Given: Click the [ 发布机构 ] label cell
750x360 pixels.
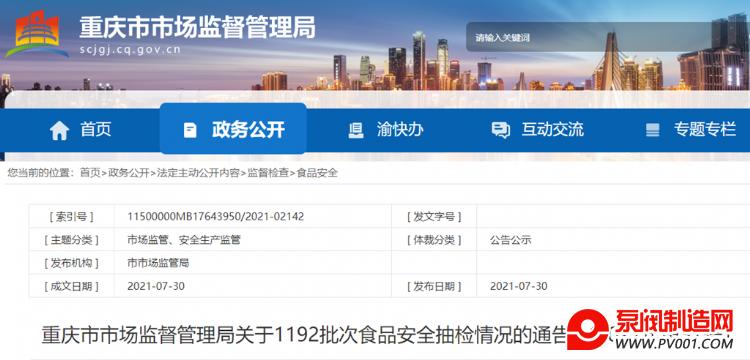Looking at the screenshot, I should click(72, 263).
